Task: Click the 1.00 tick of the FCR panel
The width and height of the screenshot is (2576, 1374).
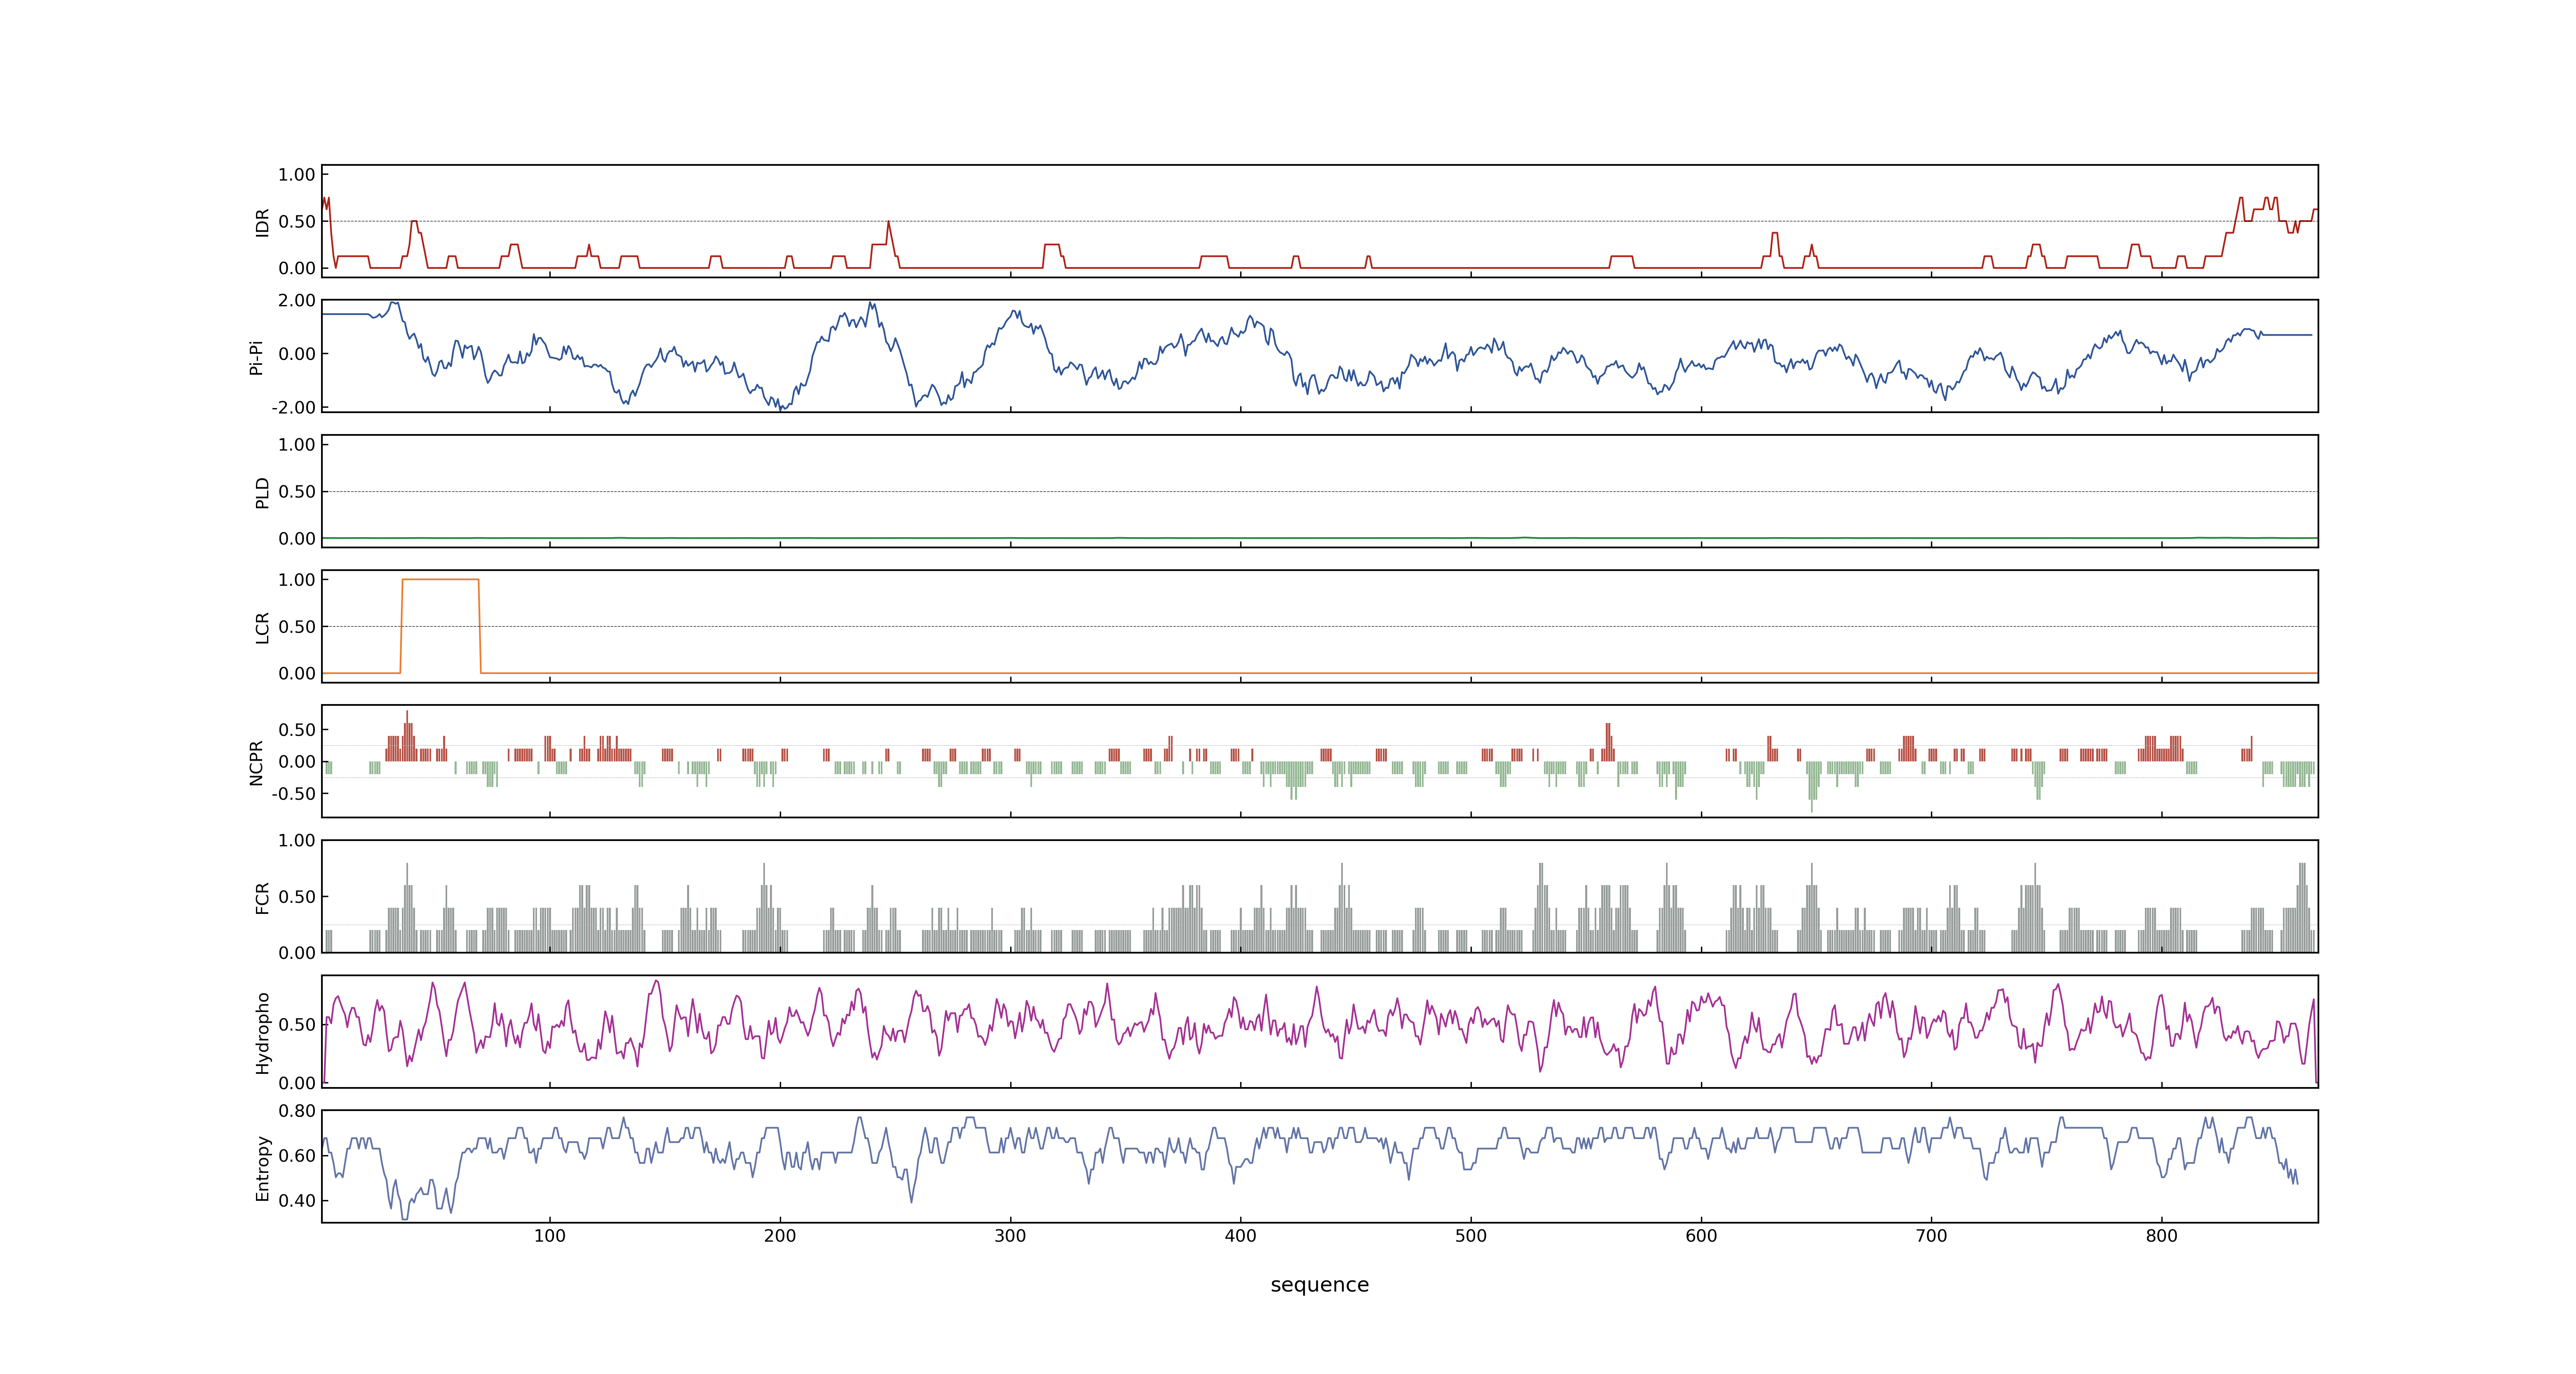Action: 297,841
